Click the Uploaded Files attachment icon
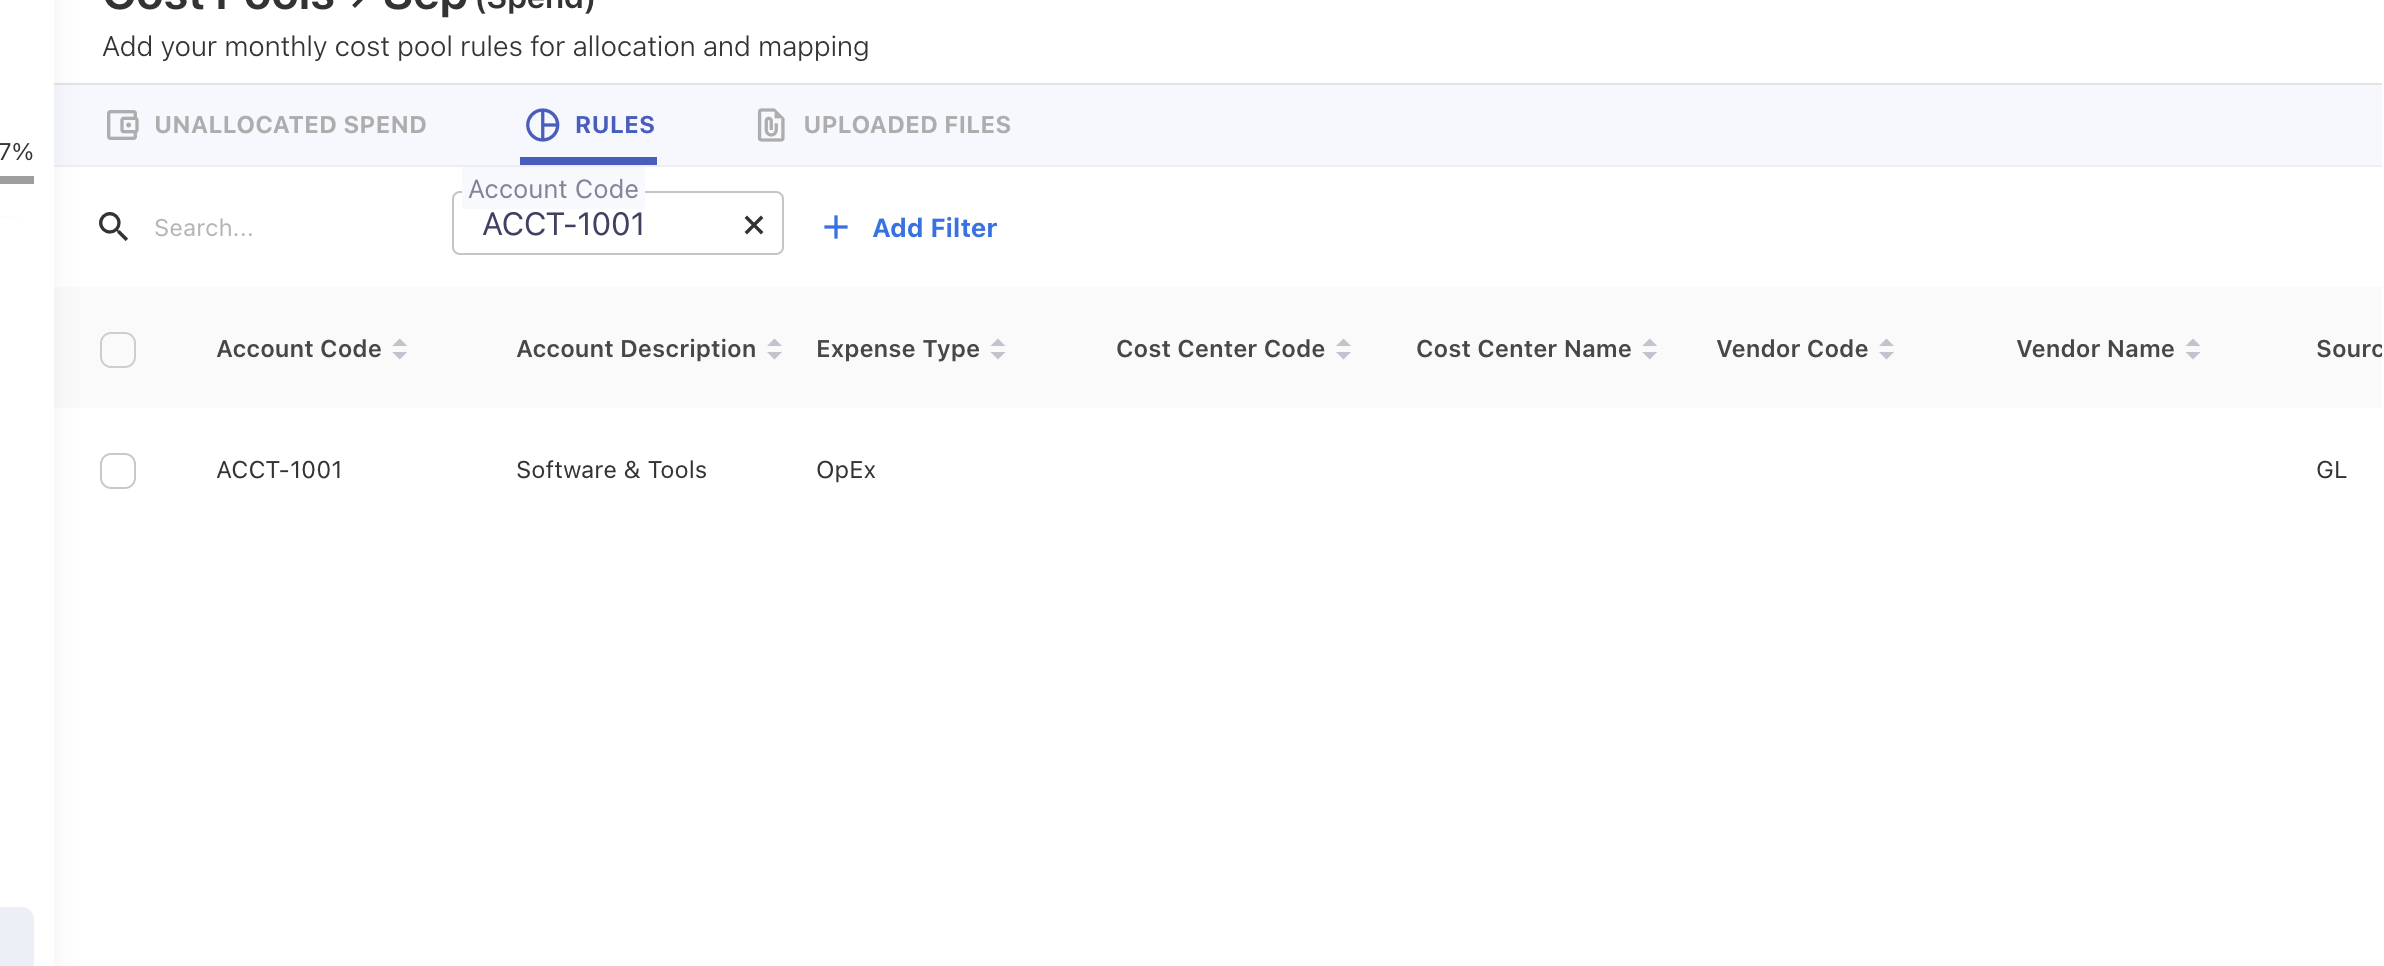This screenshot has height=966, width=2384. point(770,125)
